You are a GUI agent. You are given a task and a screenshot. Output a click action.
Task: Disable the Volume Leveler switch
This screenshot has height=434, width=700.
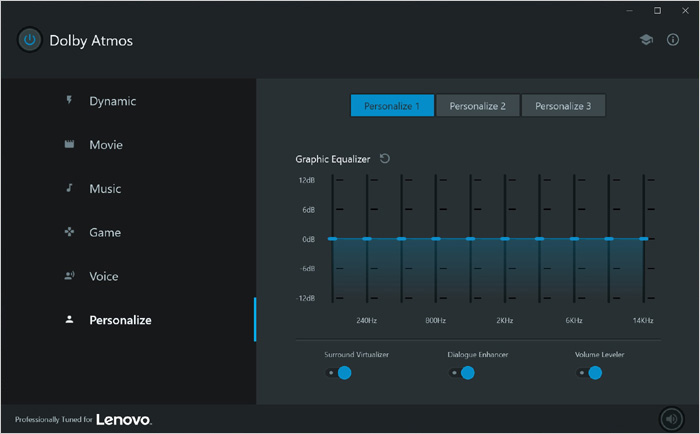tap(589, 372)
